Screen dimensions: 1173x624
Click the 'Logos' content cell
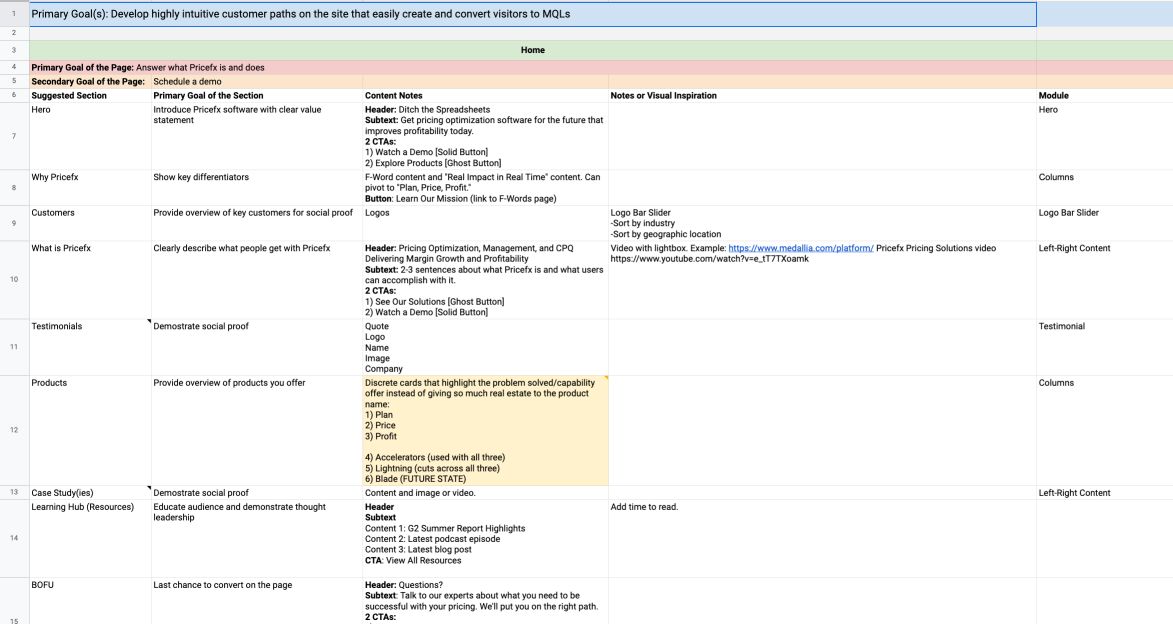pyautogui.click(x=486, y=223)
